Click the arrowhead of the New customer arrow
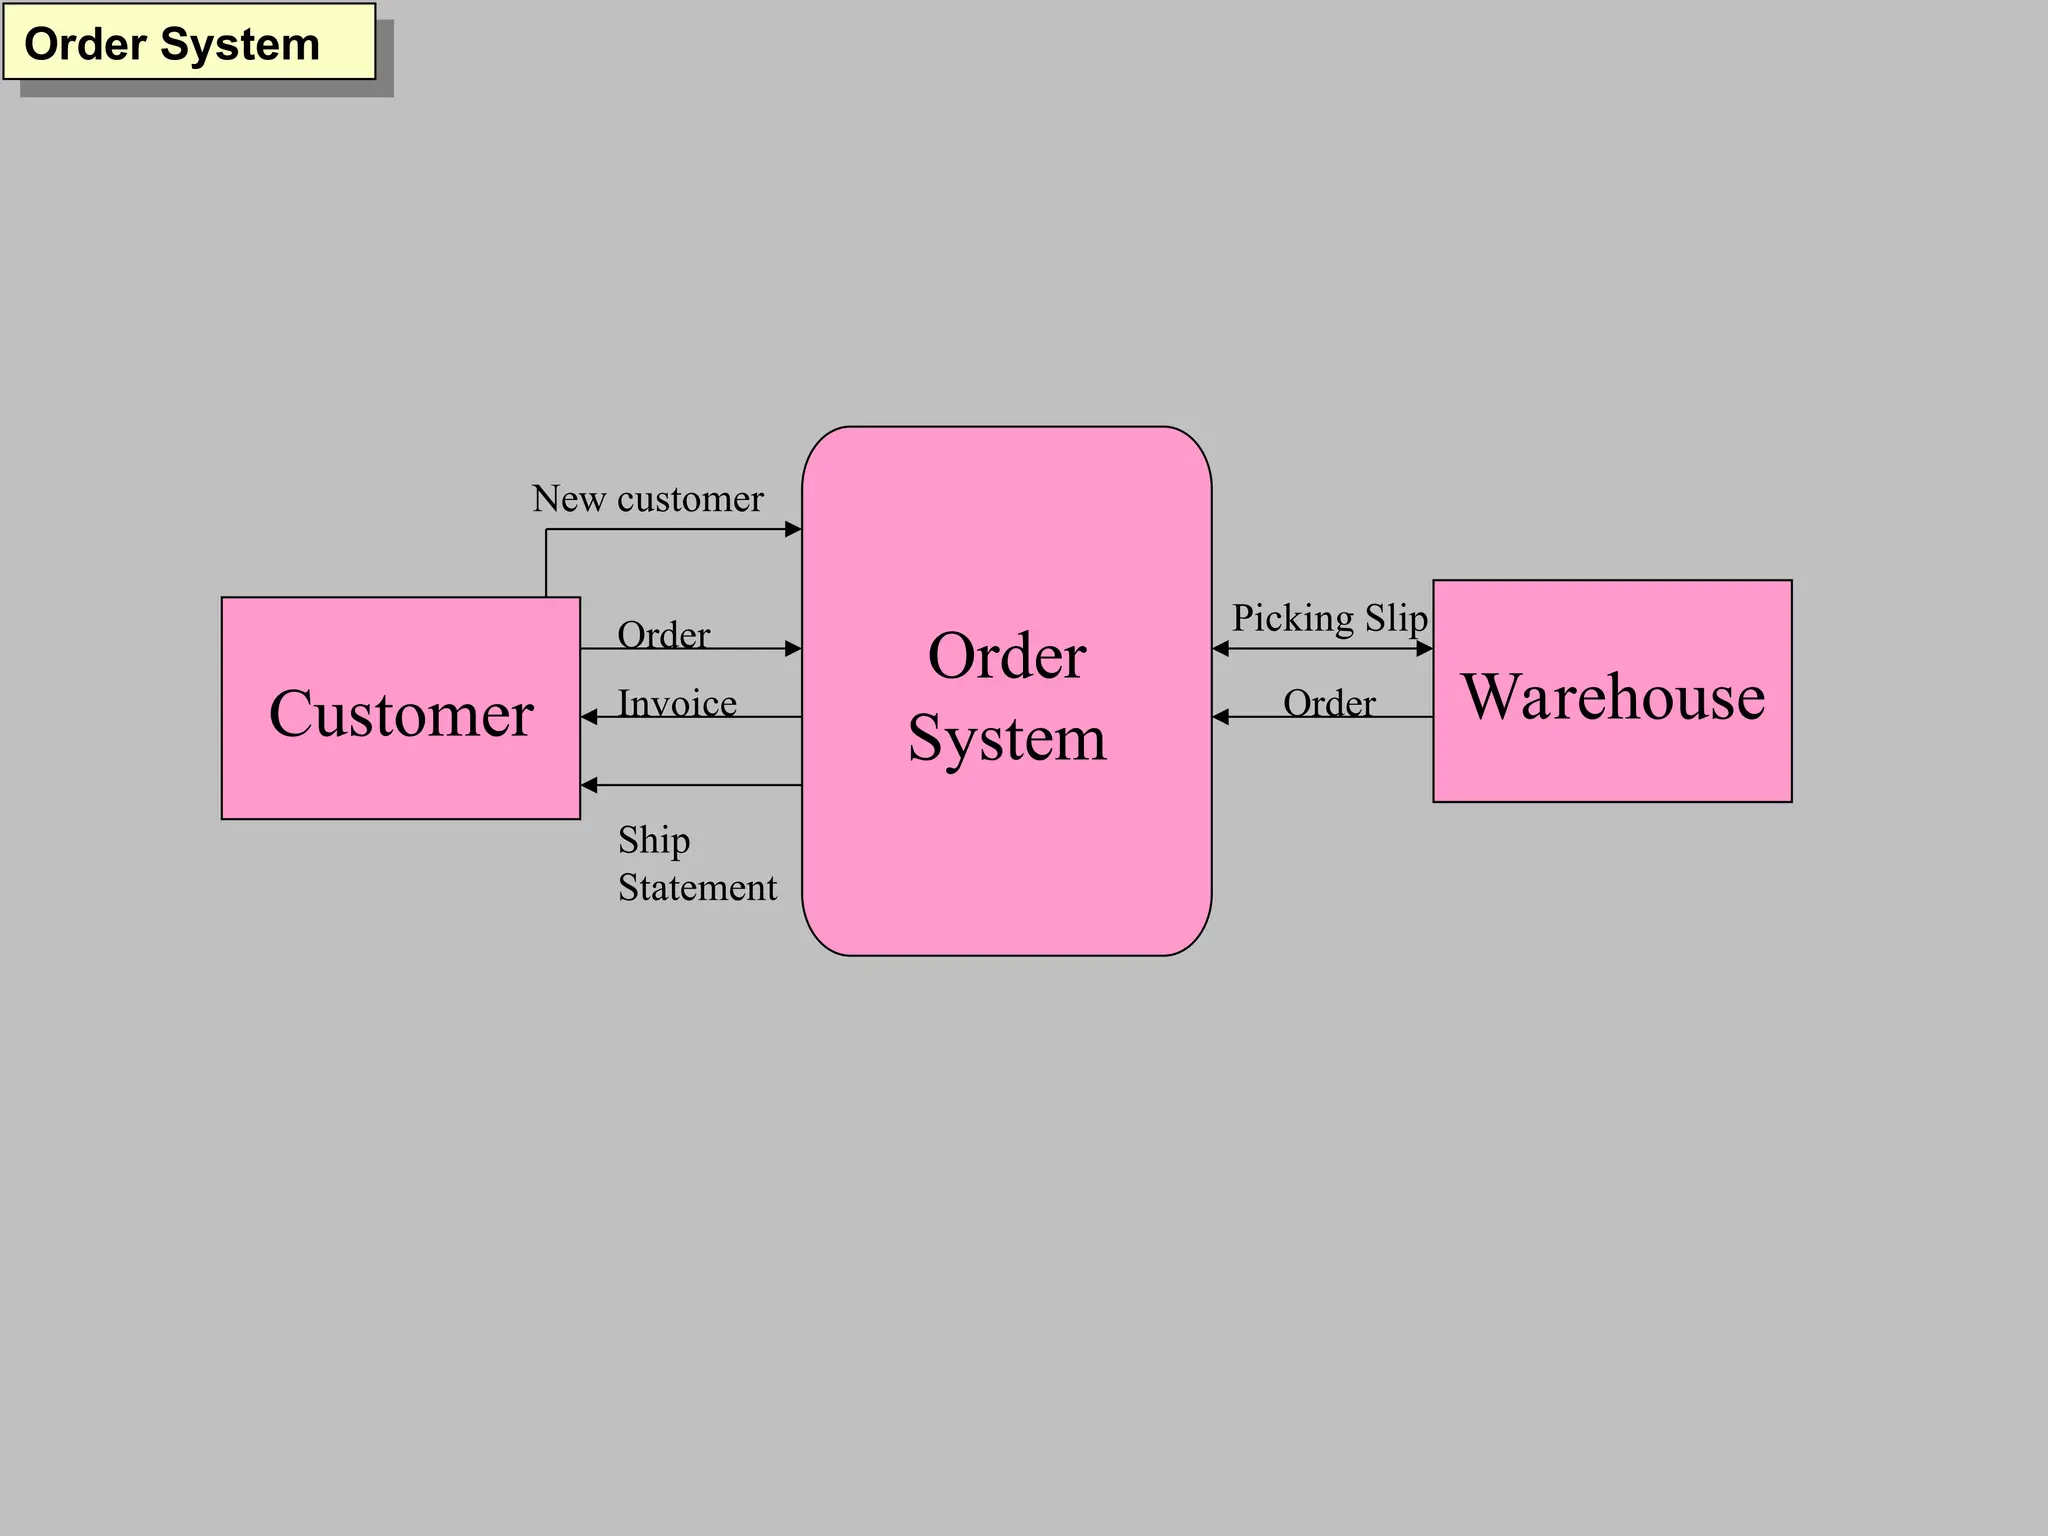The height and width of the screenshot is (1536, 2048). pyautogui.click(x=793, y=529)
